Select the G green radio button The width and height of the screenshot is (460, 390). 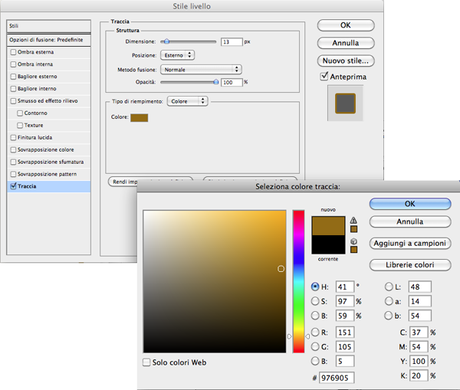click(x=315, y=347)
